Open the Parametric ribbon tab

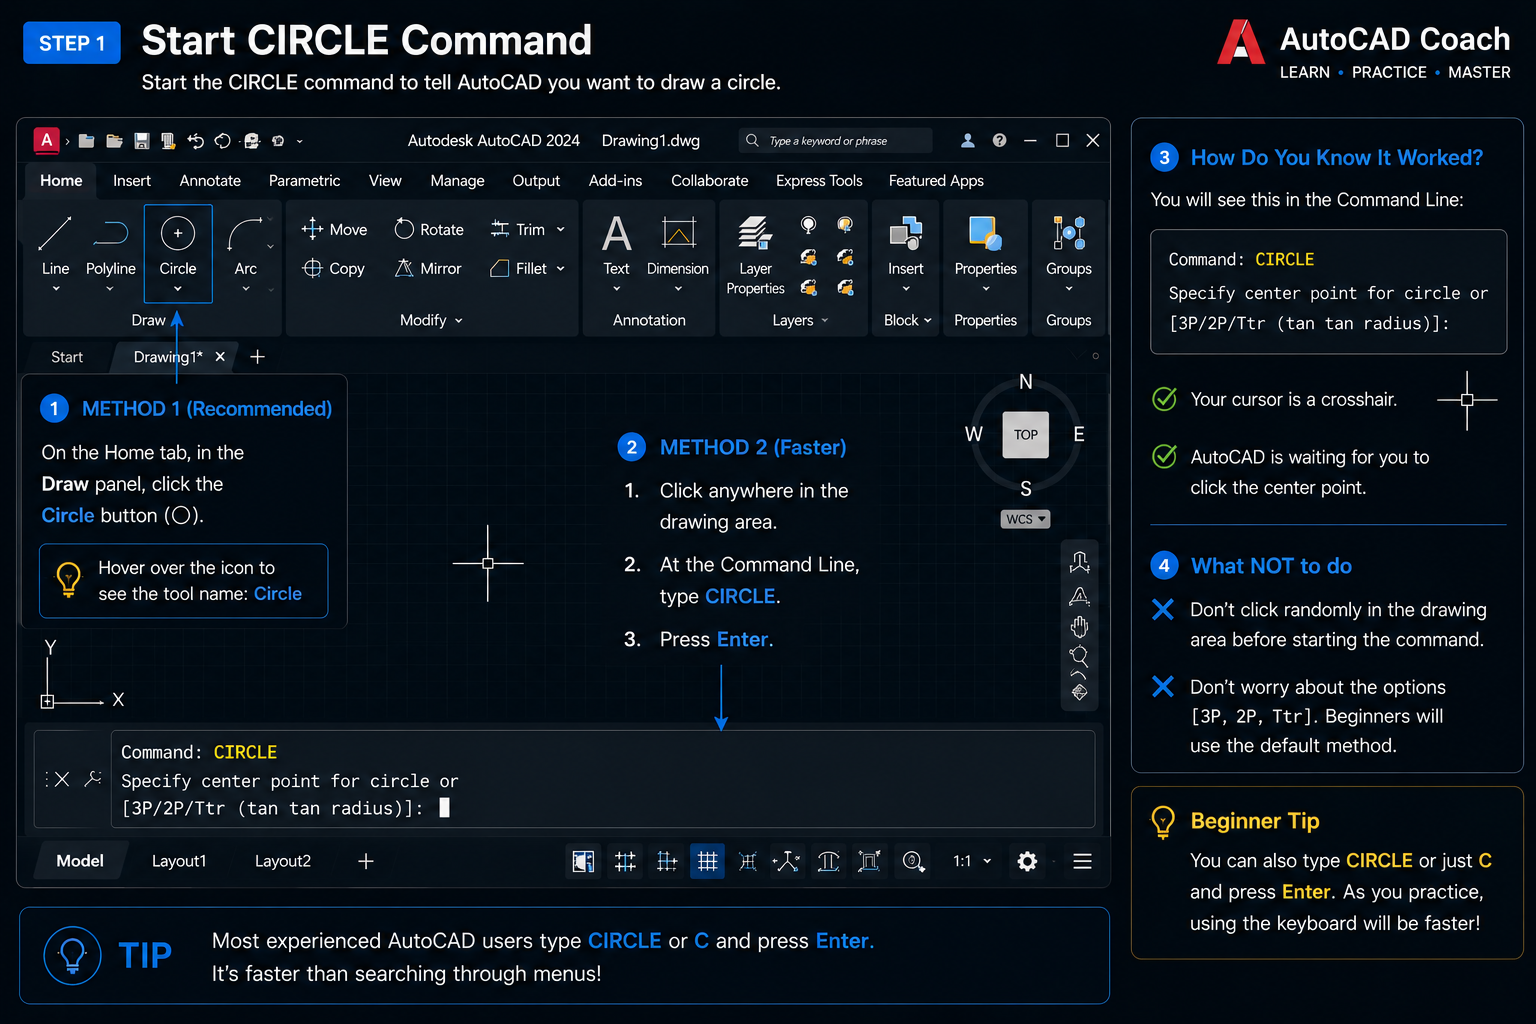pos(304,181)
